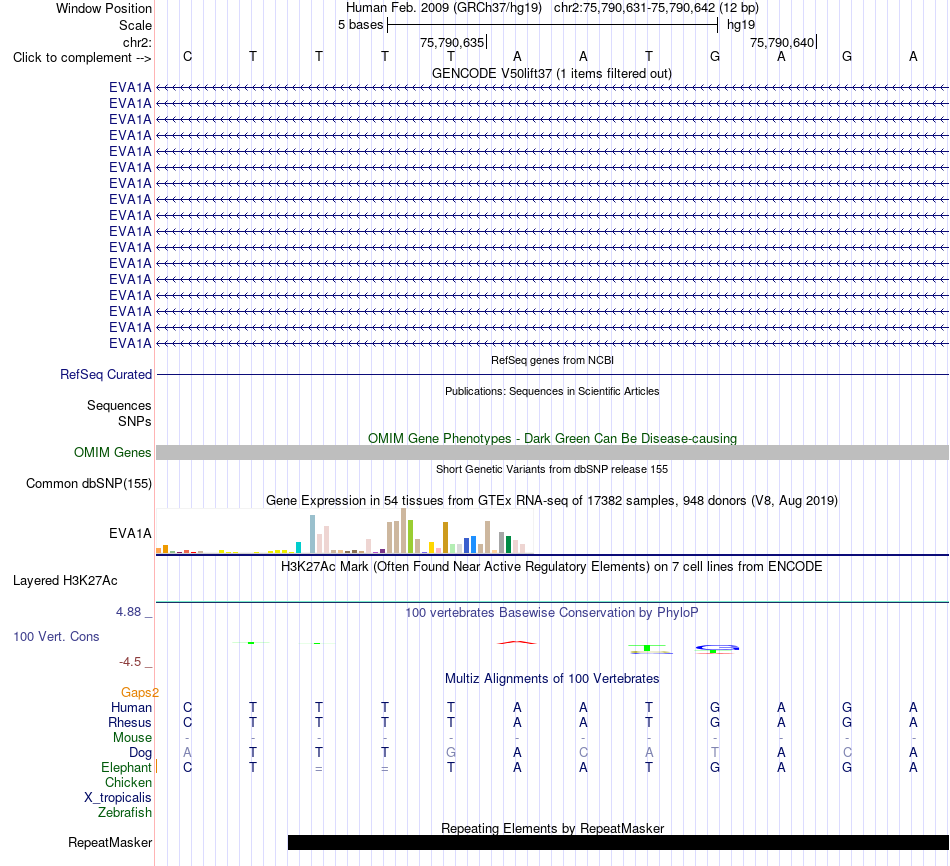The height and width of the screenshot is (866, 950).
Task: Click the Zebrafish species row label
Action: click(x=124, y=813)
